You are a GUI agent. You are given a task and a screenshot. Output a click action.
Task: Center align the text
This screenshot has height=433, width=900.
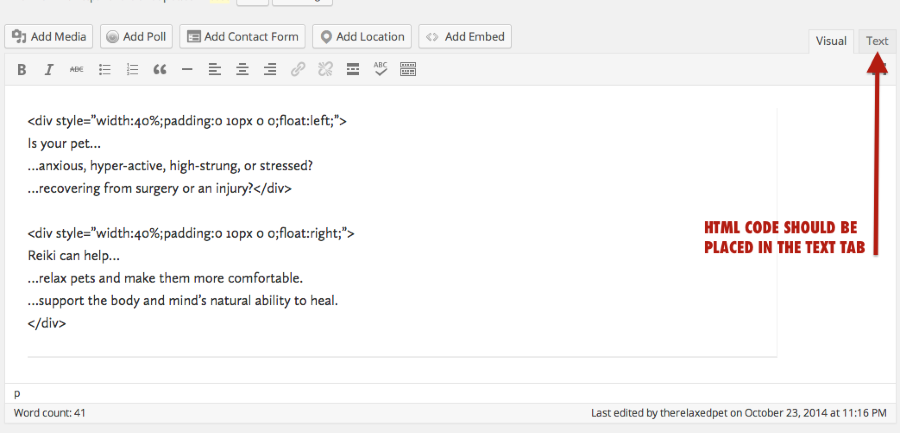(x=242, y=69)
